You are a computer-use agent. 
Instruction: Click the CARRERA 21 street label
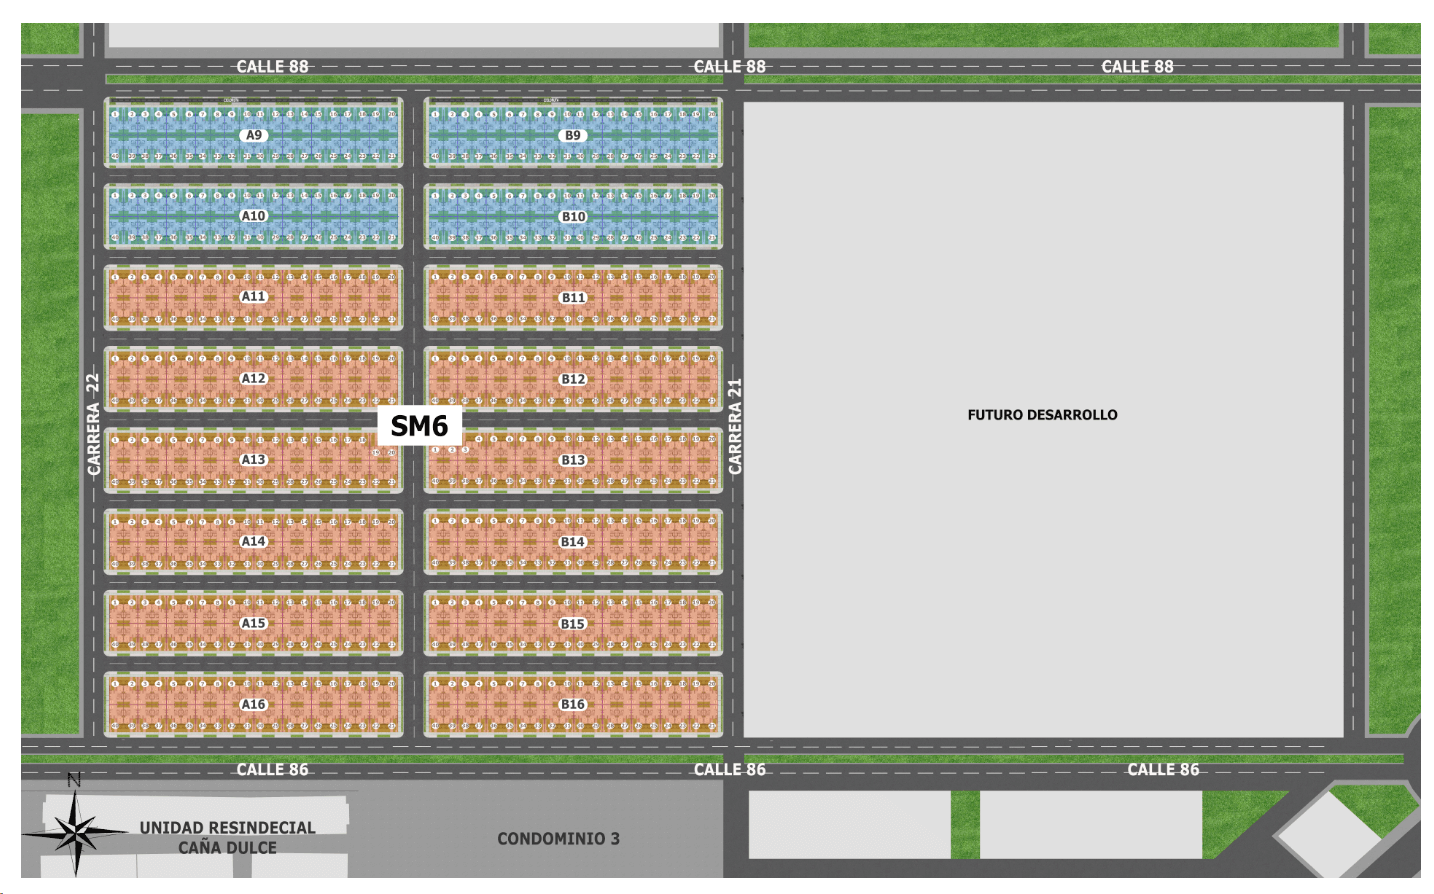click(735, 426)
